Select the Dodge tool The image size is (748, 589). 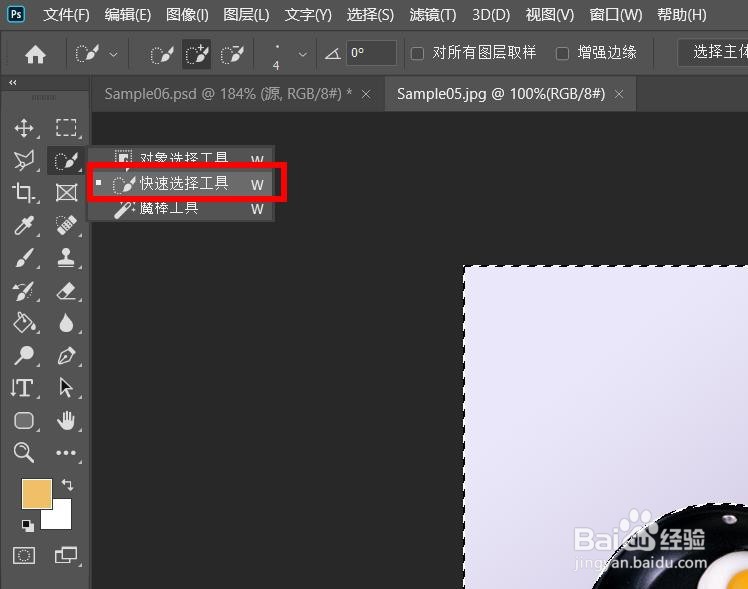click(24, 355)
